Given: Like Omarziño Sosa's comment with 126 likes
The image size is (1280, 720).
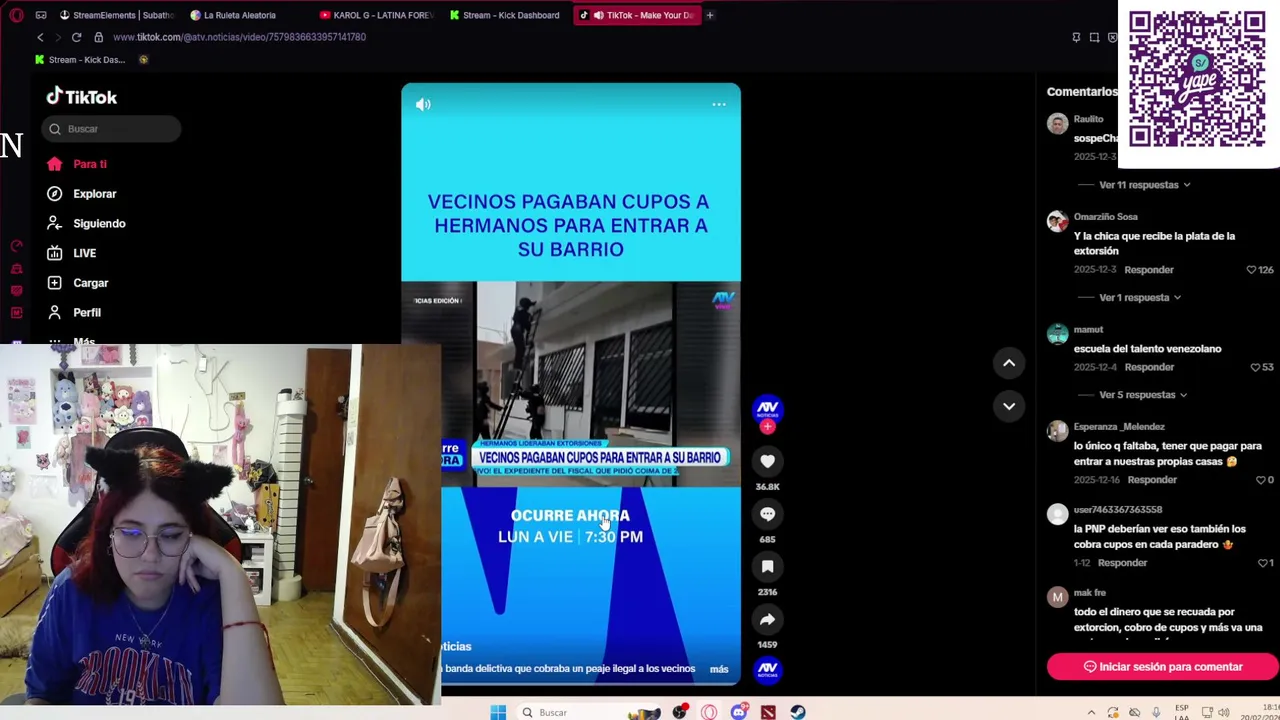Looking at the screenshot, I should coord(1251,270).
